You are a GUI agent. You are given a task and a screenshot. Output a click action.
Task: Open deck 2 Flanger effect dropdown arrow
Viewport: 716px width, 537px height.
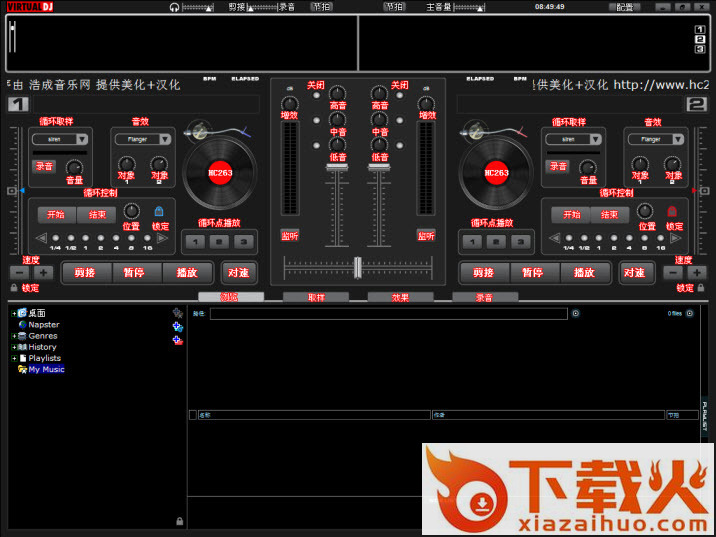[678, 139]
